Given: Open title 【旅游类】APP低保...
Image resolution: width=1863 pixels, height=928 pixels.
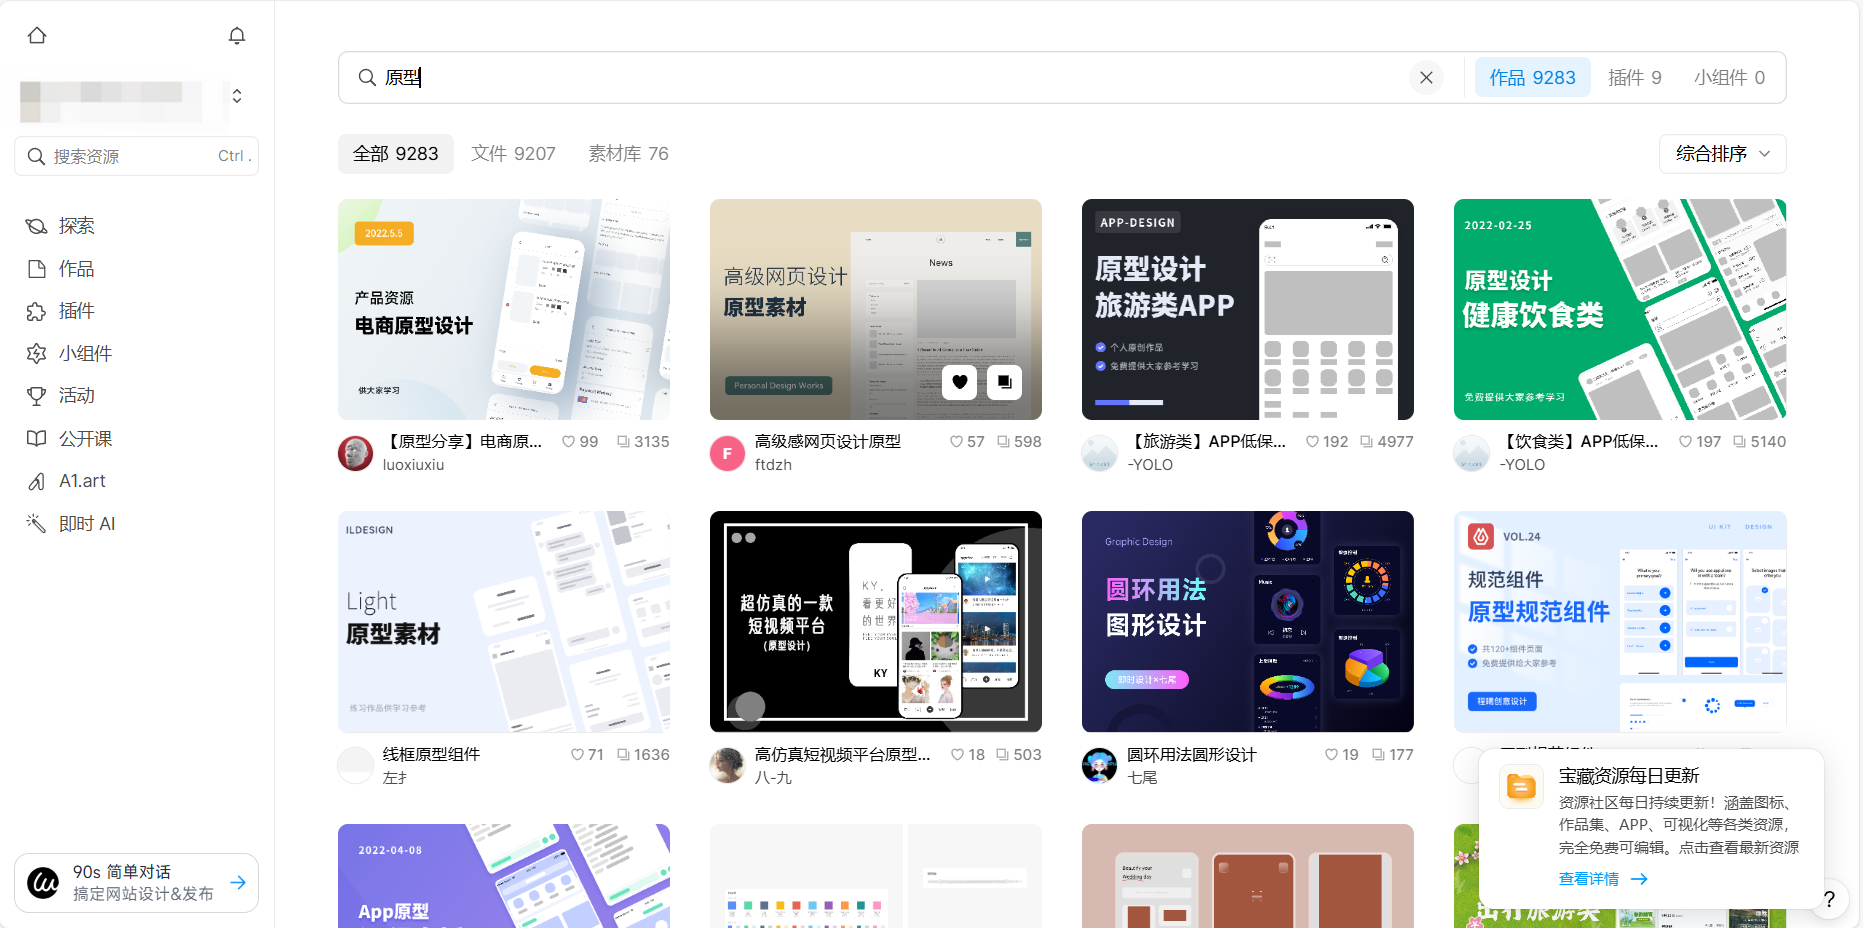Looking at the screenshot, I should [1207, 442].
